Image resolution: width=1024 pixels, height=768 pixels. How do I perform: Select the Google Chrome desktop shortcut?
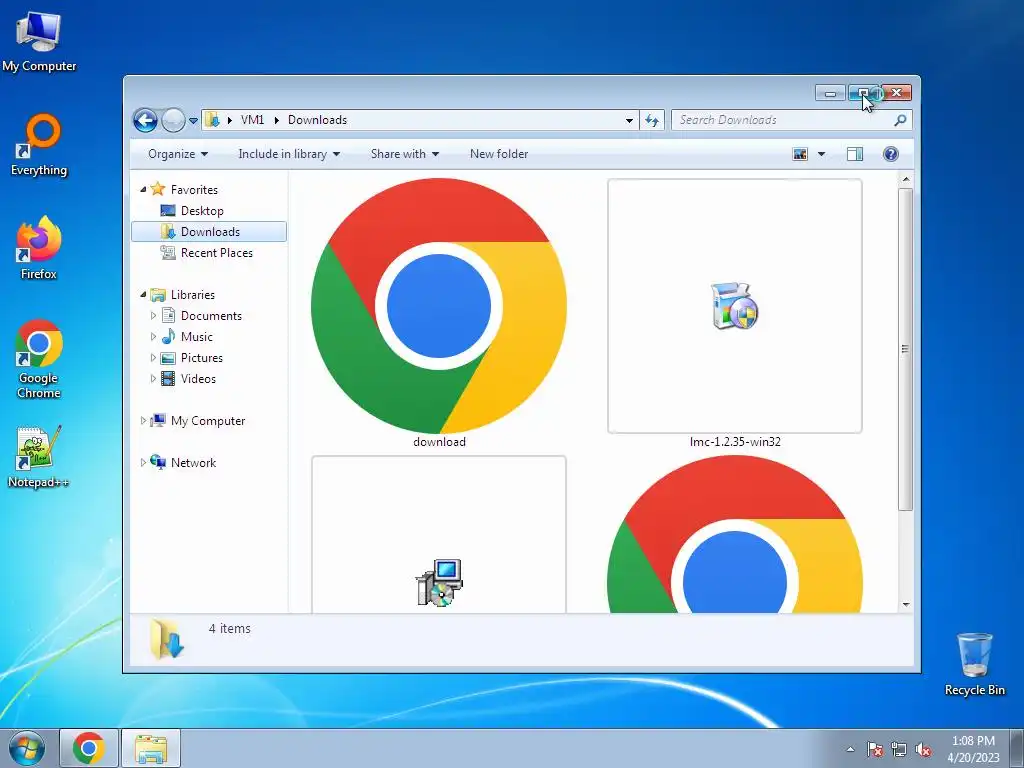(x=39, y=359)
